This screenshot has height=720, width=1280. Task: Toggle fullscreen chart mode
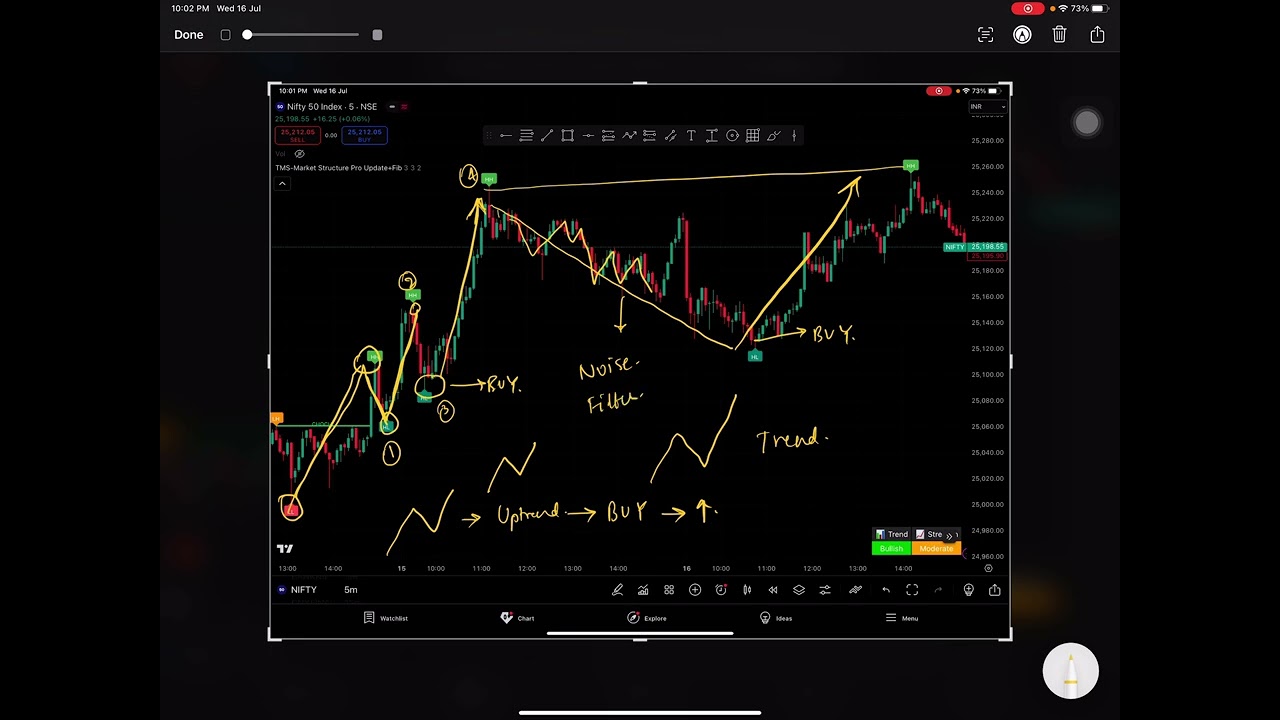(x=912, y=590)
